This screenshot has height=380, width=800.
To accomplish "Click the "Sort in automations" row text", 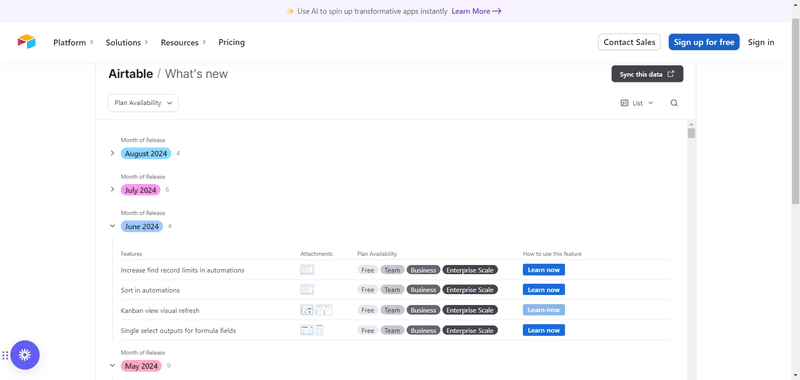I will (x=150, y=290).
